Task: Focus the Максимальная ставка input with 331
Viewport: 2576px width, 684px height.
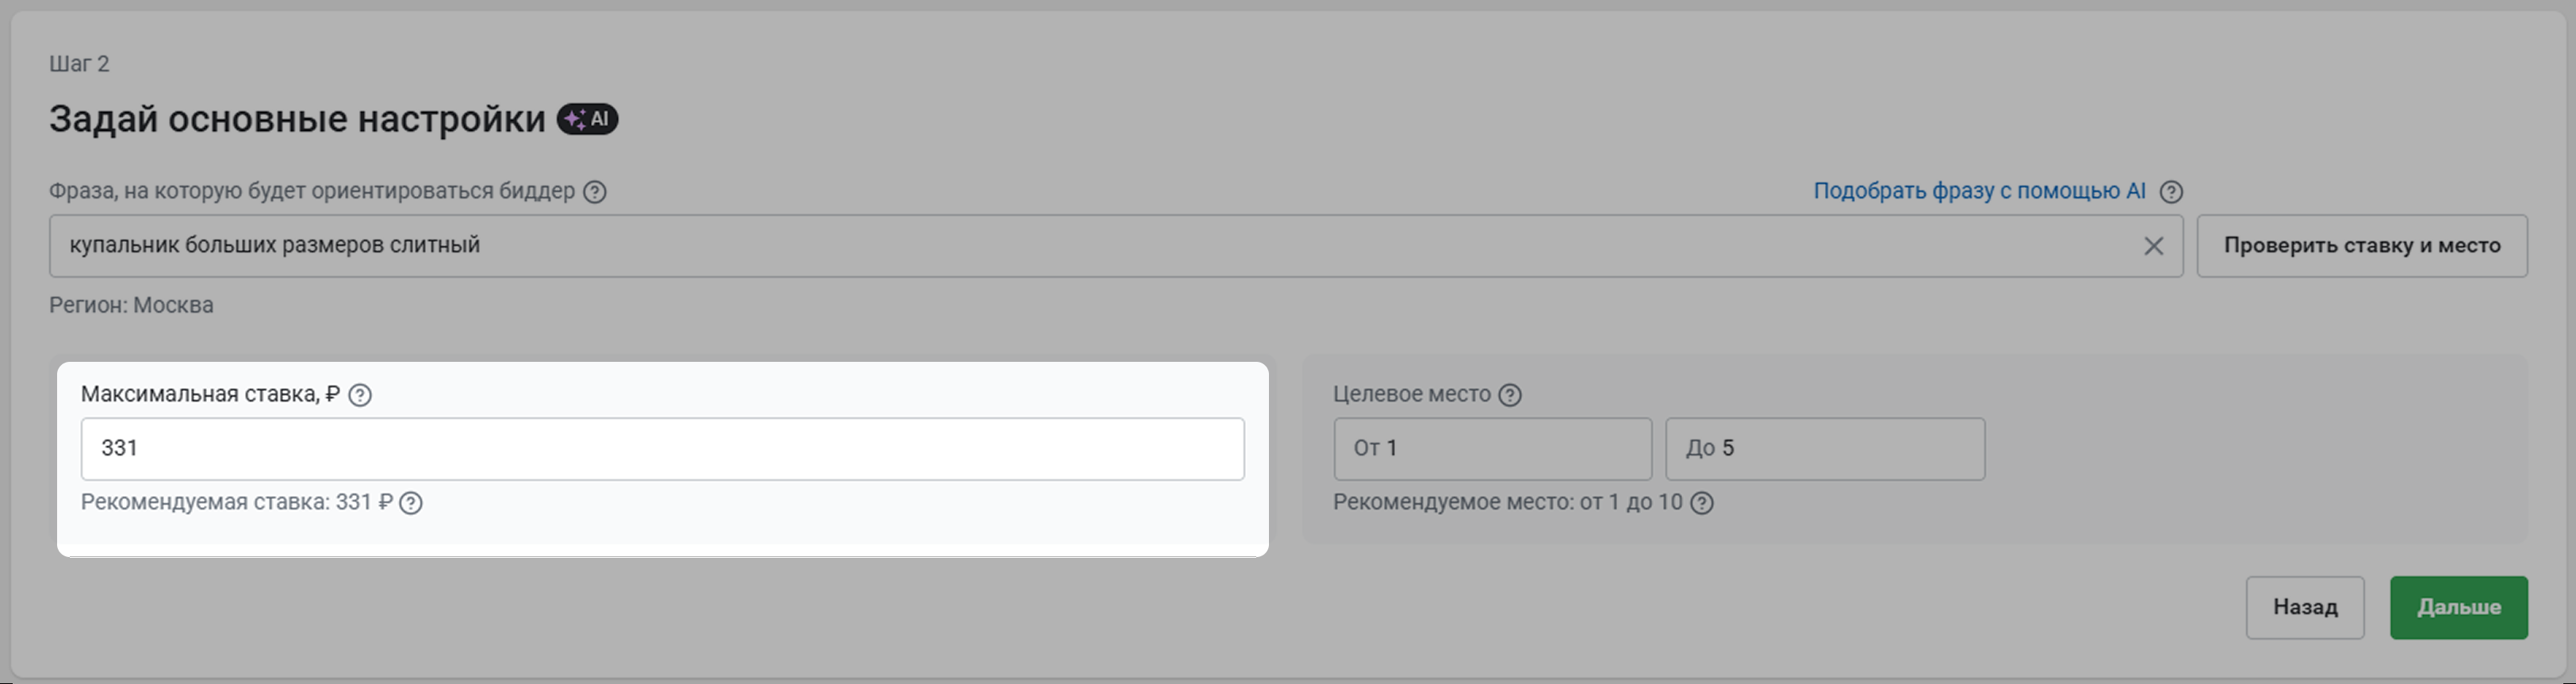Action: point(663,449)
